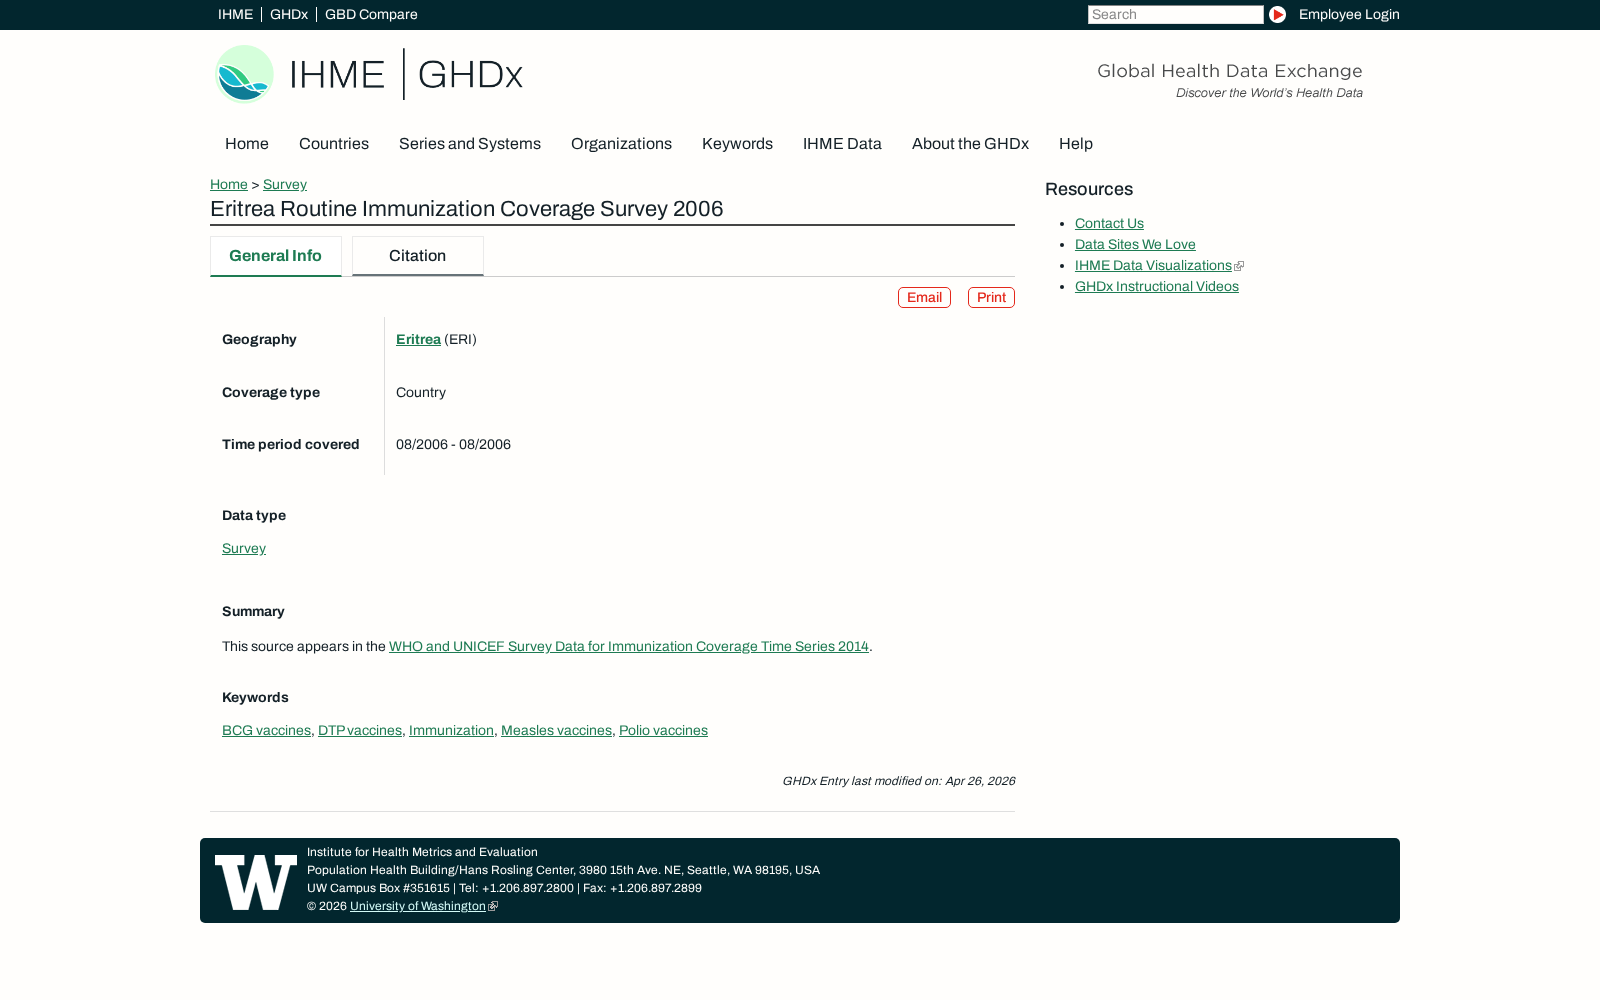Click the IHME leaf logo icon
Screen dimensions: 1600x1000
(244, 74)
